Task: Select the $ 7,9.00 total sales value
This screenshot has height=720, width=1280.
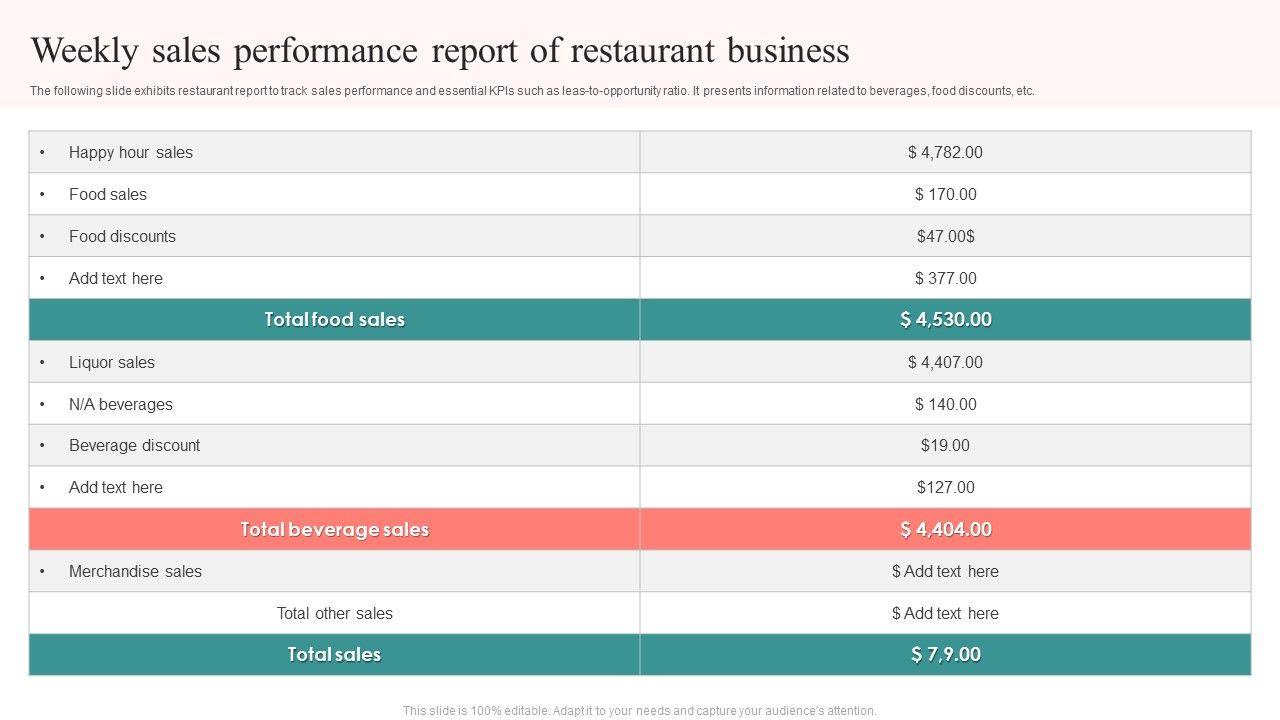Action: (945, 655)
